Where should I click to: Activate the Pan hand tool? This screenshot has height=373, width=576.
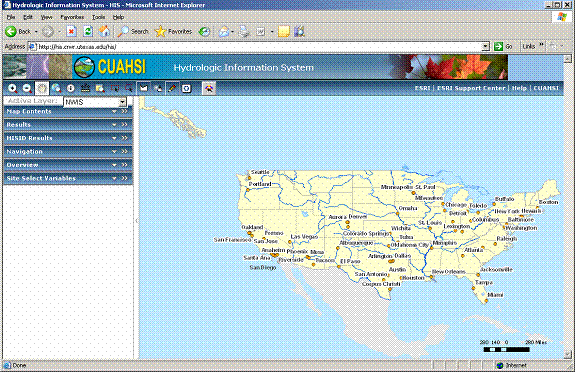[x=42, y=88]
